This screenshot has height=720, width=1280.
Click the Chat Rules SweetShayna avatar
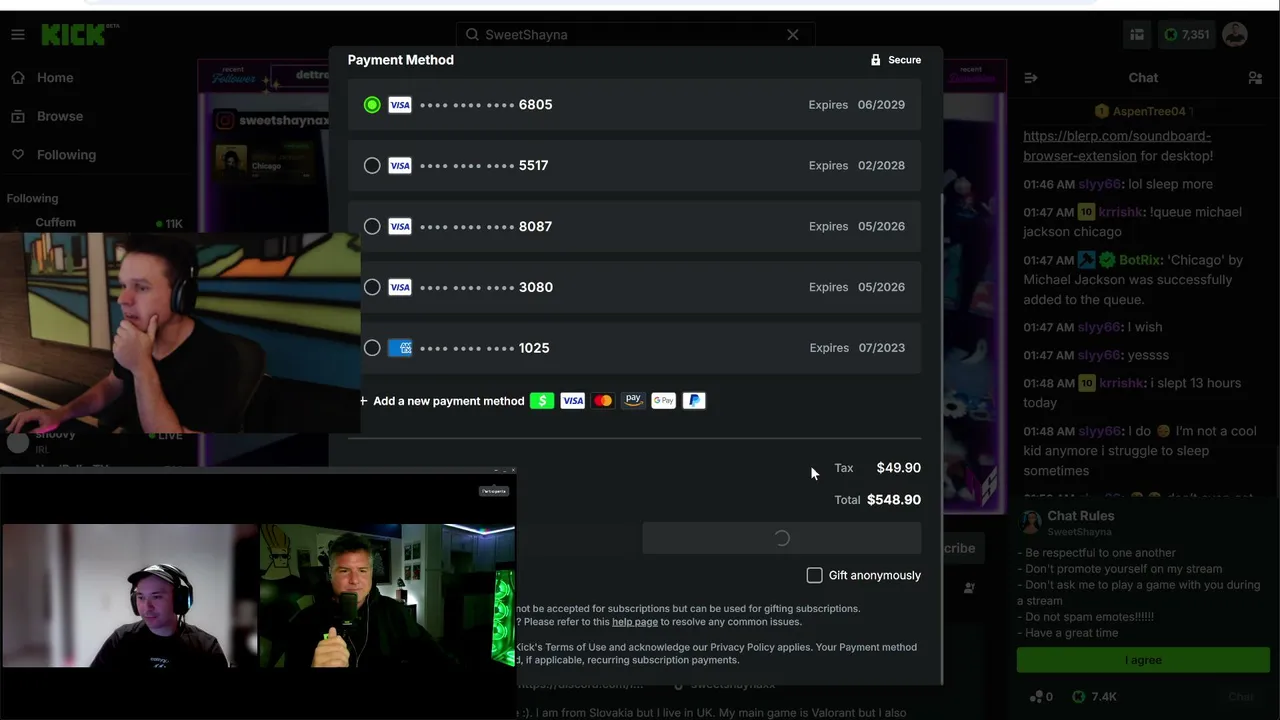click(1031, 522)
